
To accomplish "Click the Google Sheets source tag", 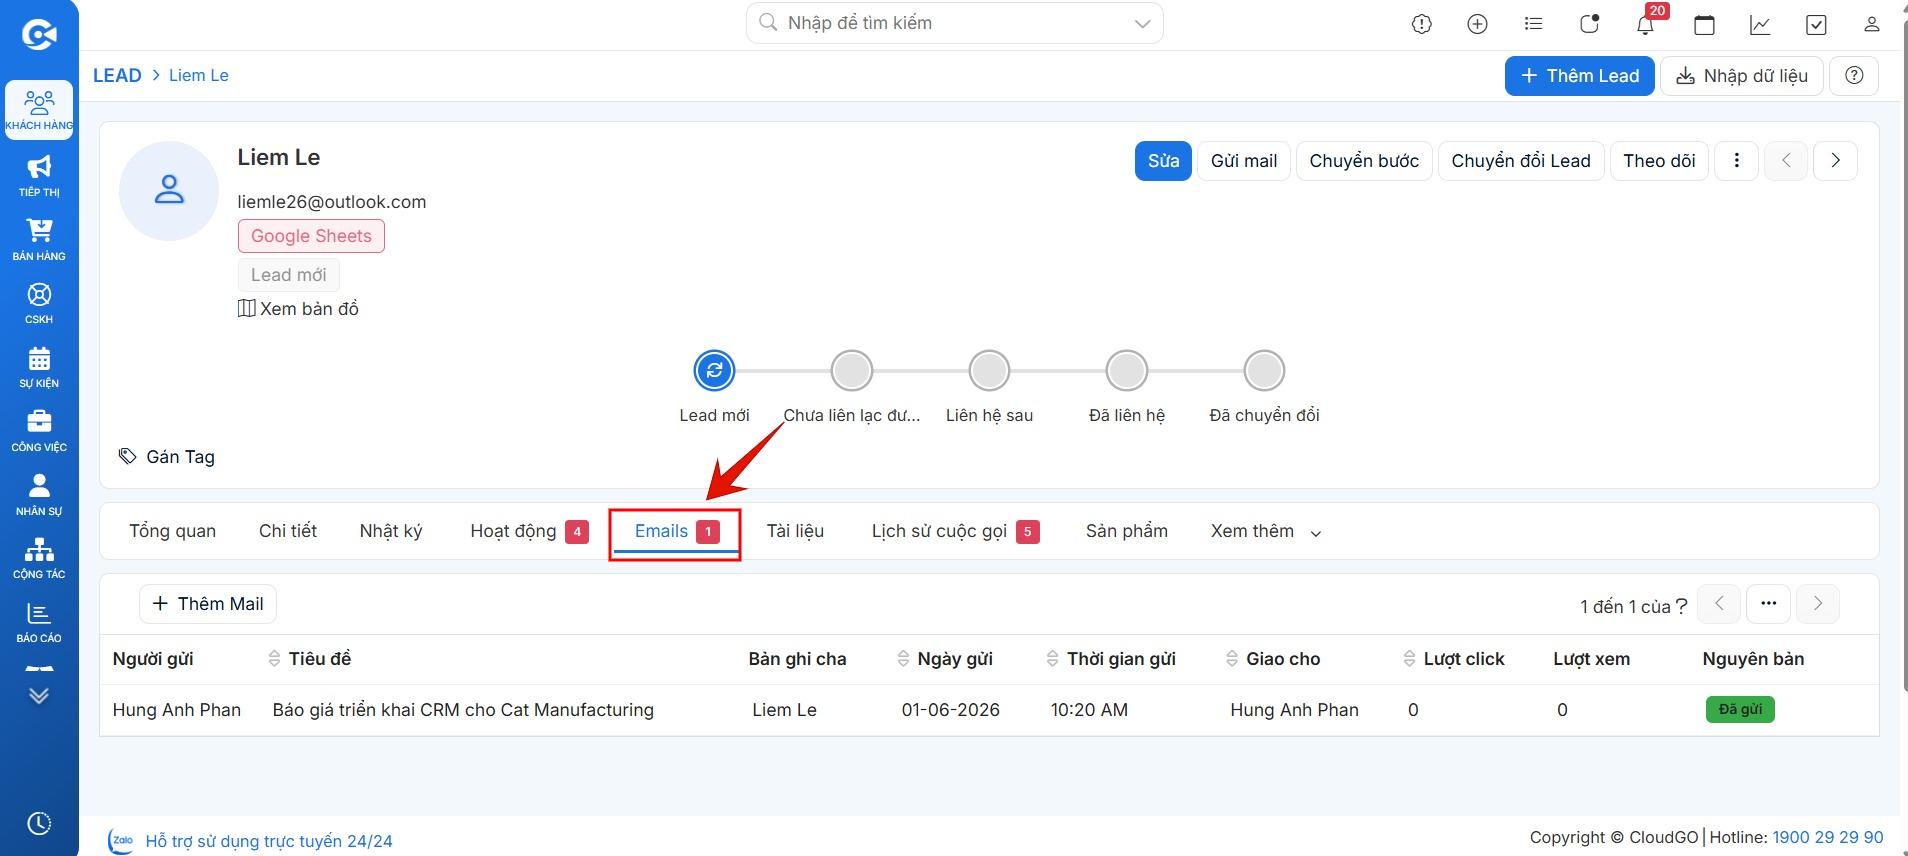I will [311, 236].
